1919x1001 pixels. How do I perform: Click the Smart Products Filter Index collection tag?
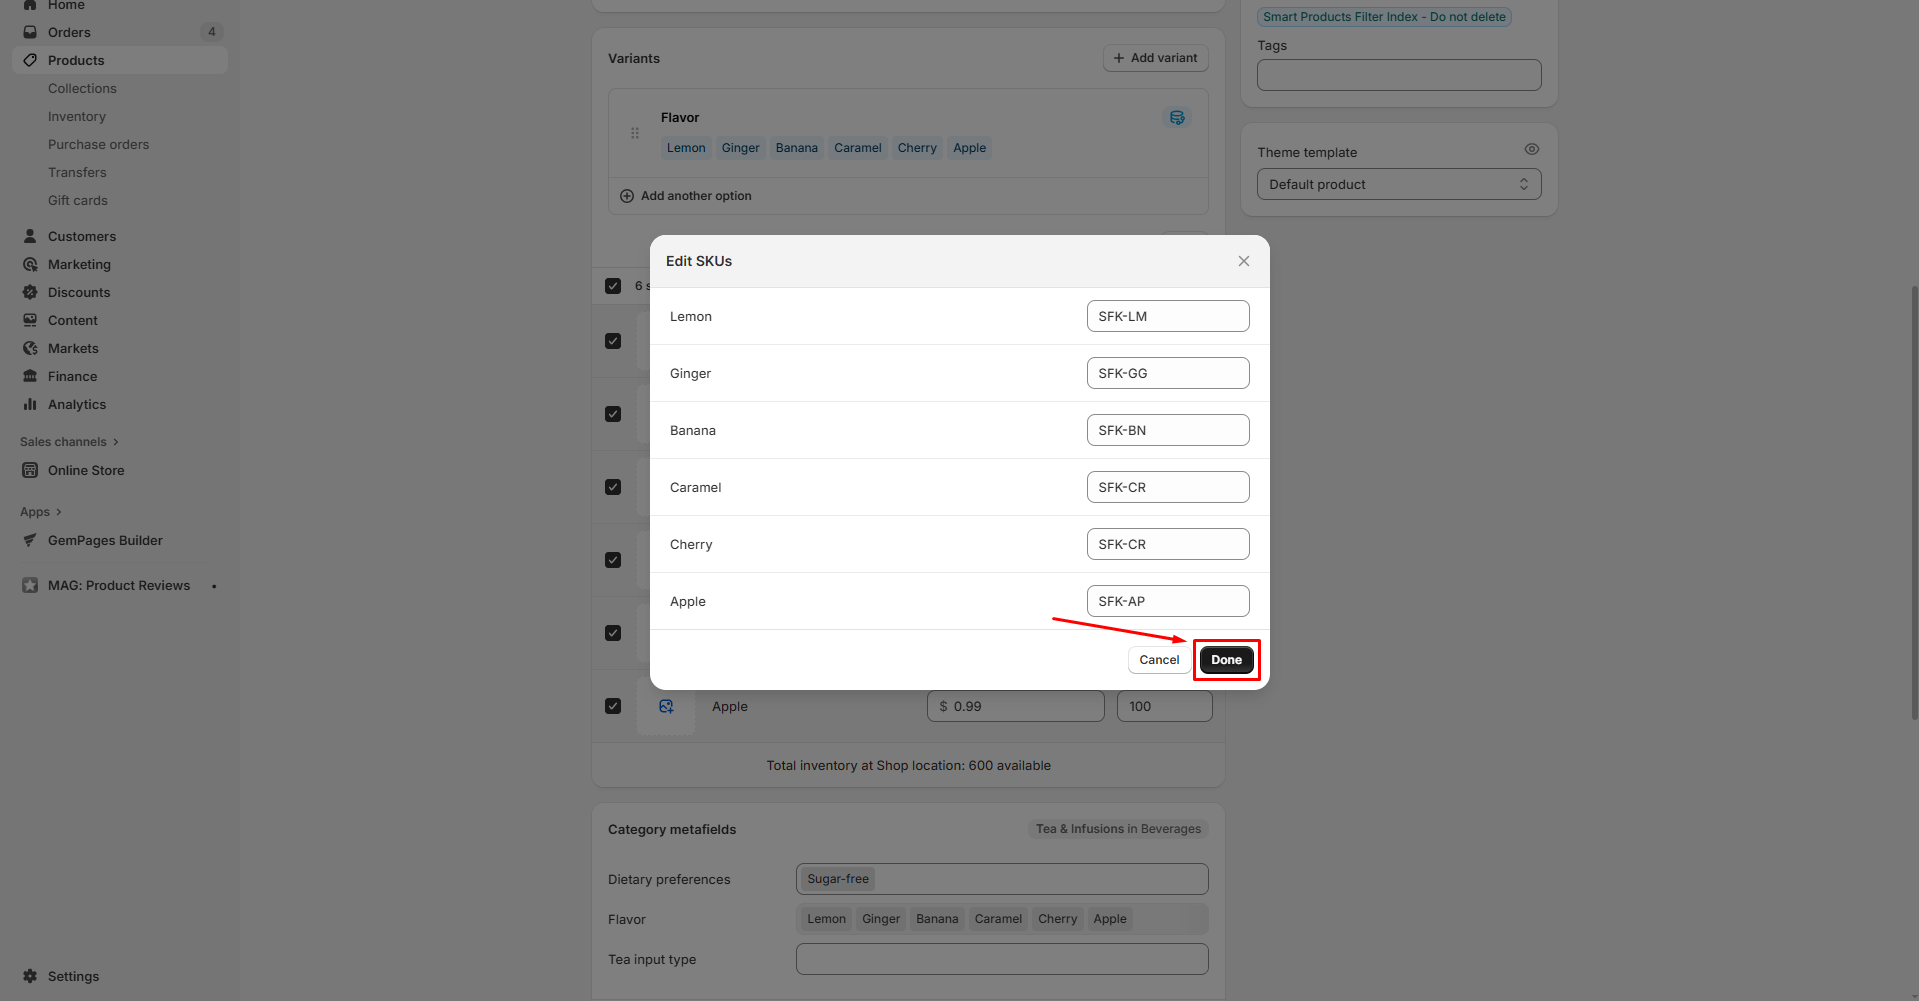click(x=1384, y=17)
